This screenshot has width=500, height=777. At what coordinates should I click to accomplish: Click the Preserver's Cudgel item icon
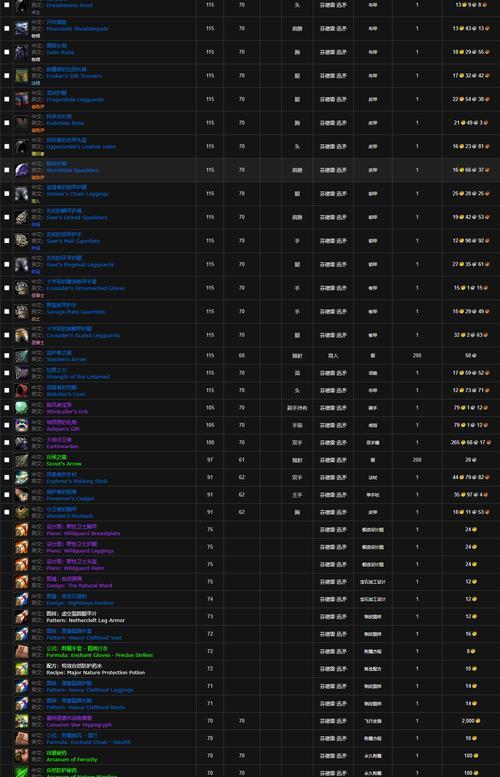[21, 495]
